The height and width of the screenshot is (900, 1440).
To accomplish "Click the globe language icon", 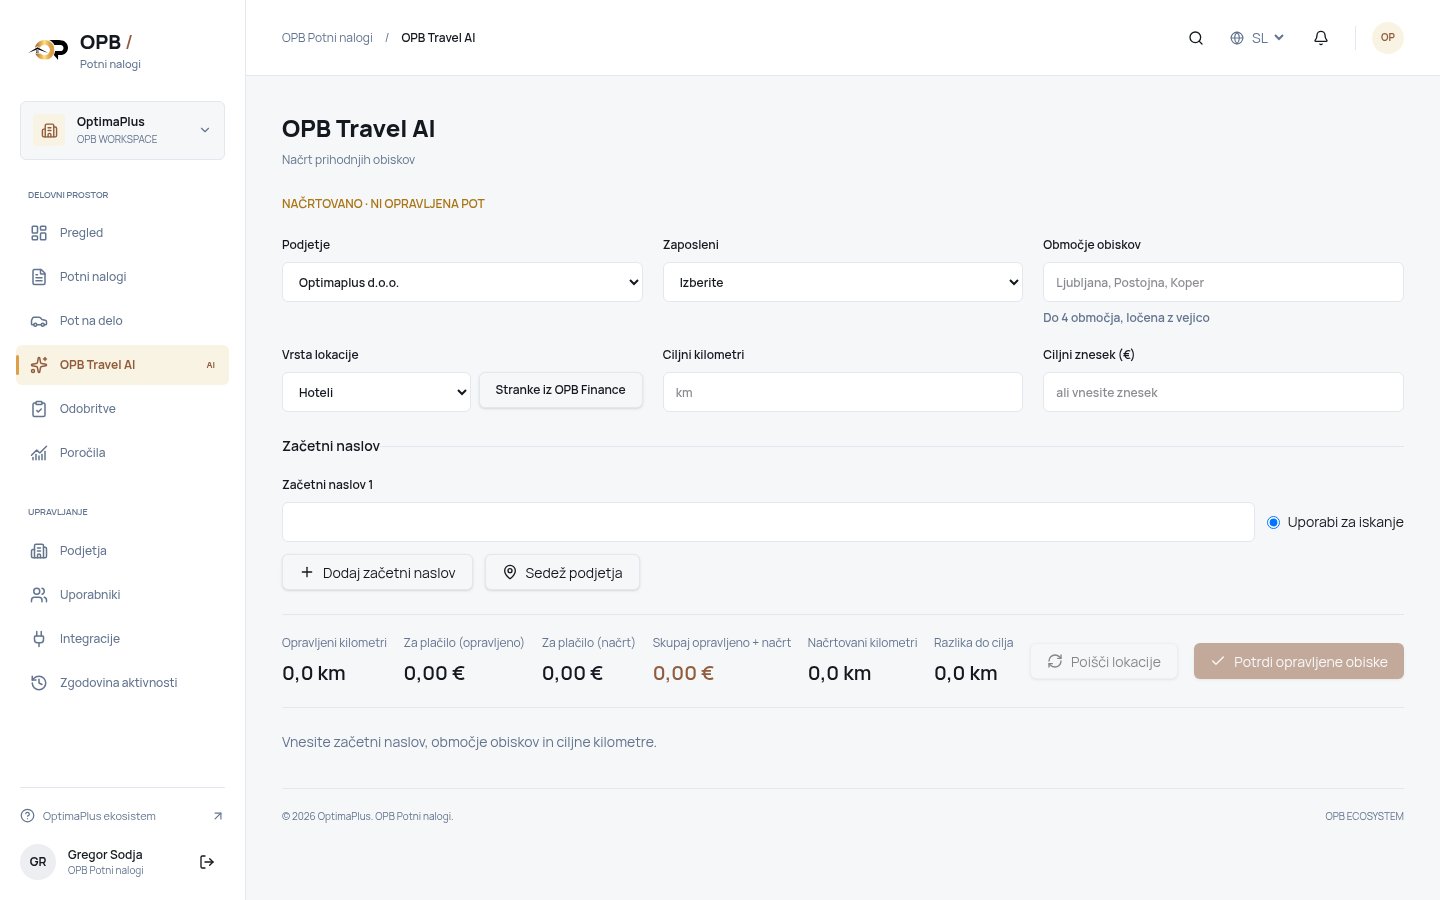I will coord(1237,38).
